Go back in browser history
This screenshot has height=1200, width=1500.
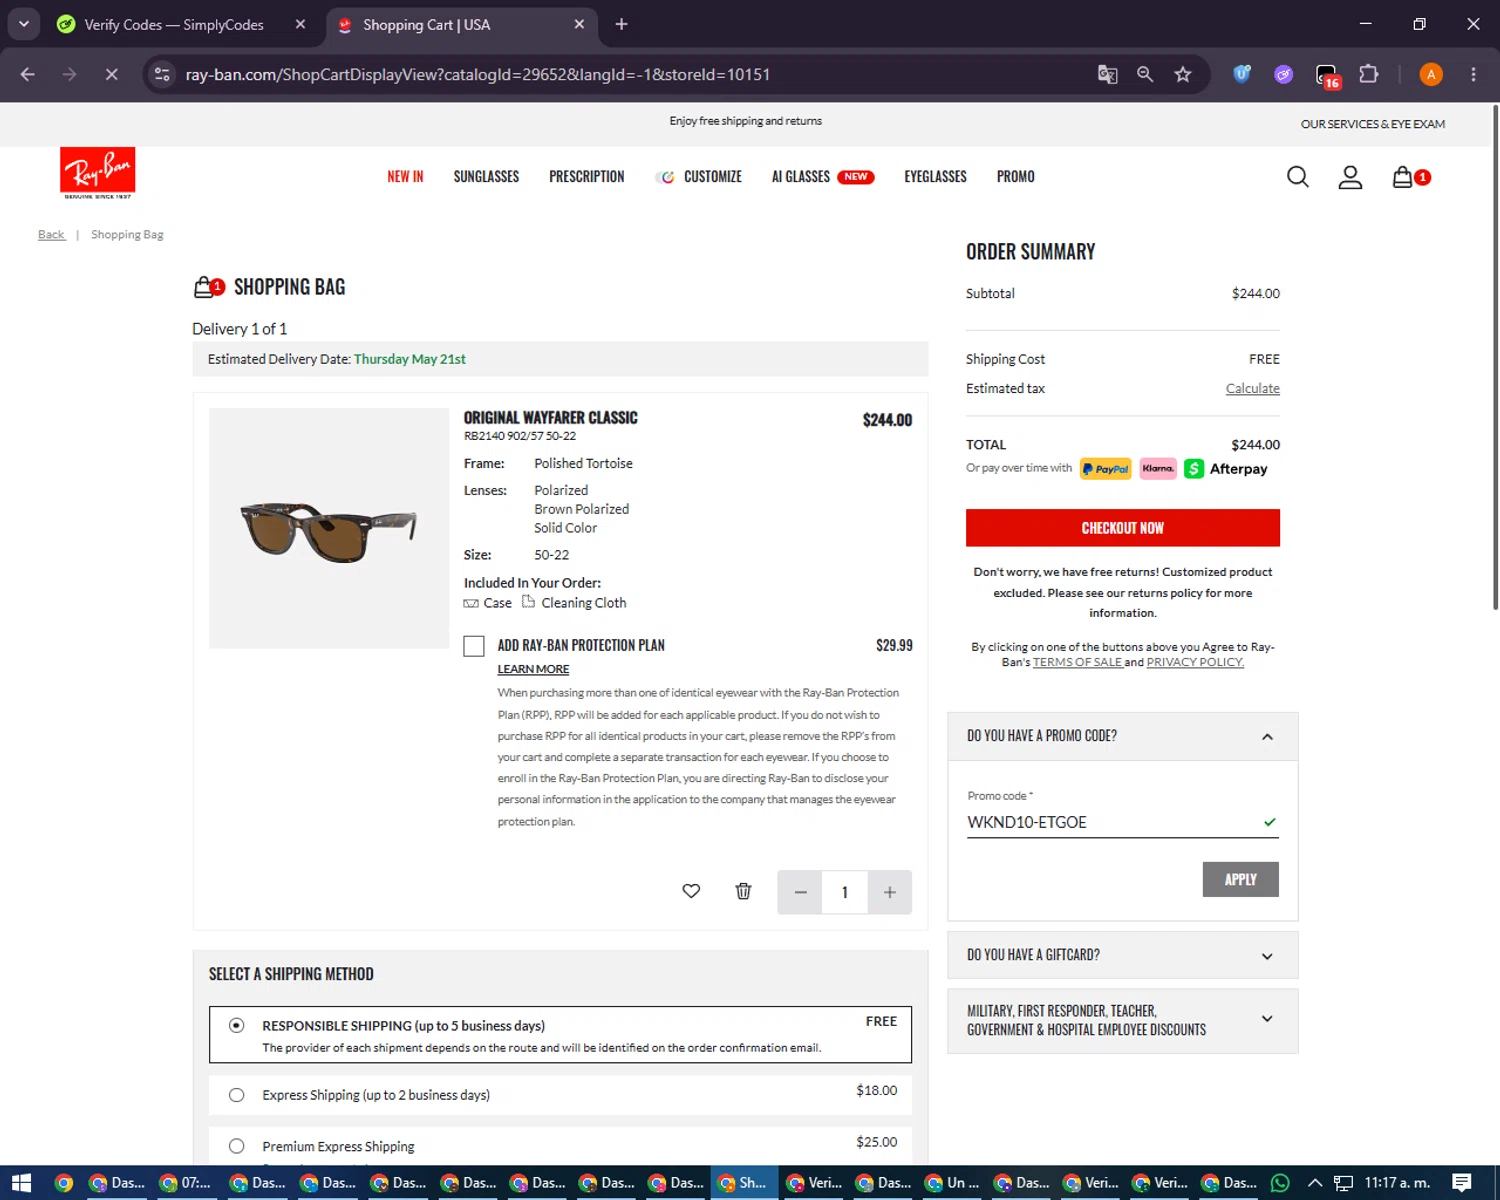click(28, 74)
